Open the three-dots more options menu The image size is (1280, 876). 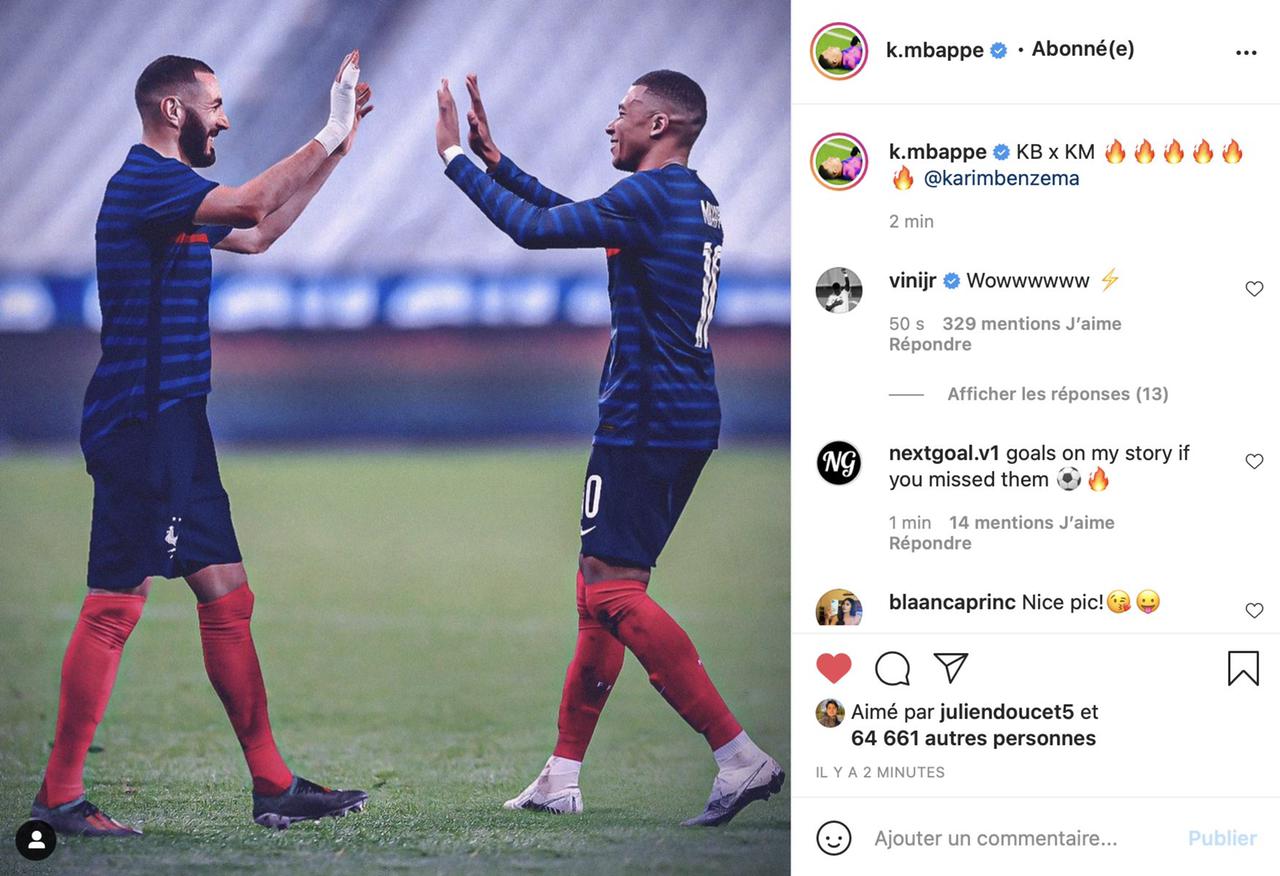tap(1246, 53)
